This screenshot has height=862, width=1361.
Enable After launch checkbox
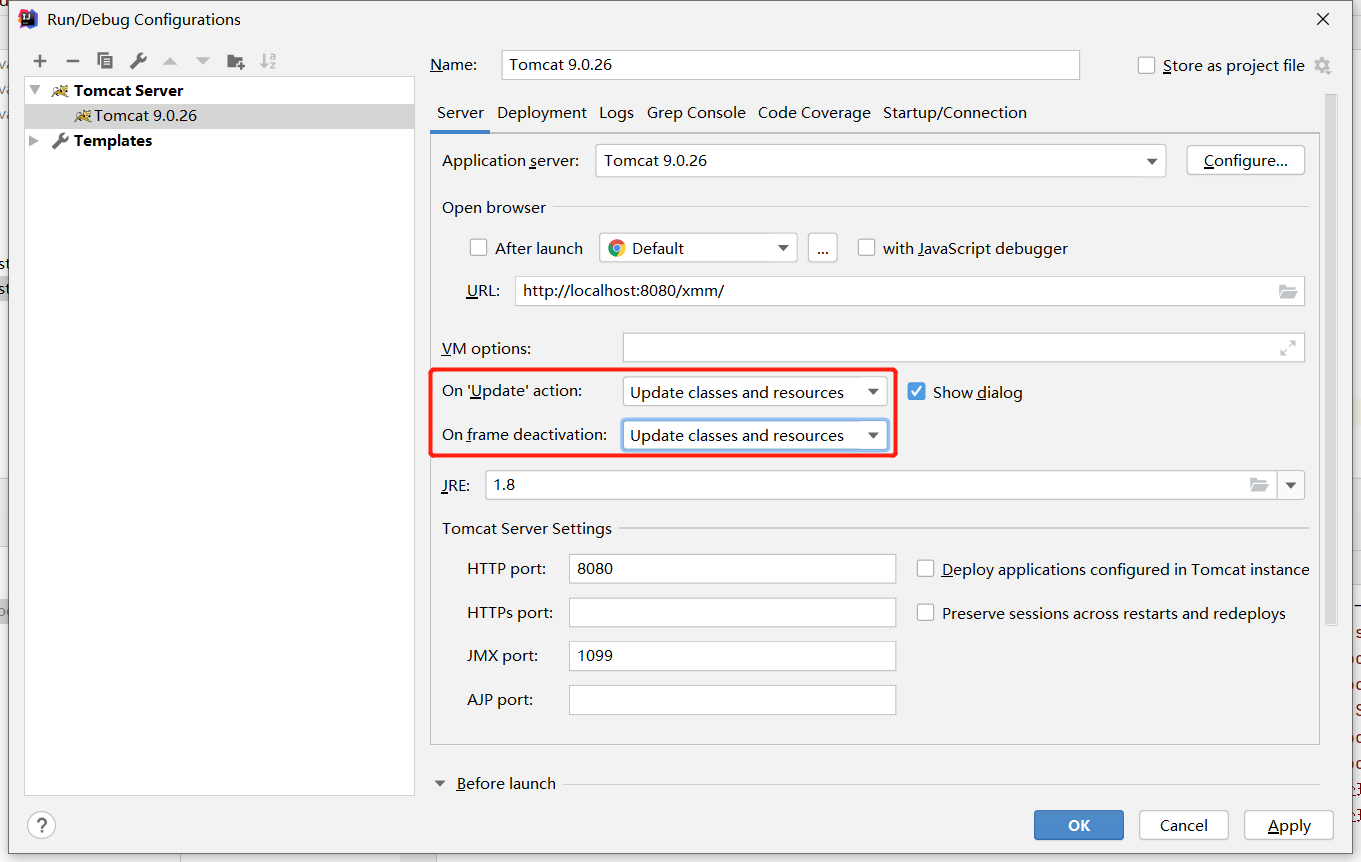tap(479, 248)
